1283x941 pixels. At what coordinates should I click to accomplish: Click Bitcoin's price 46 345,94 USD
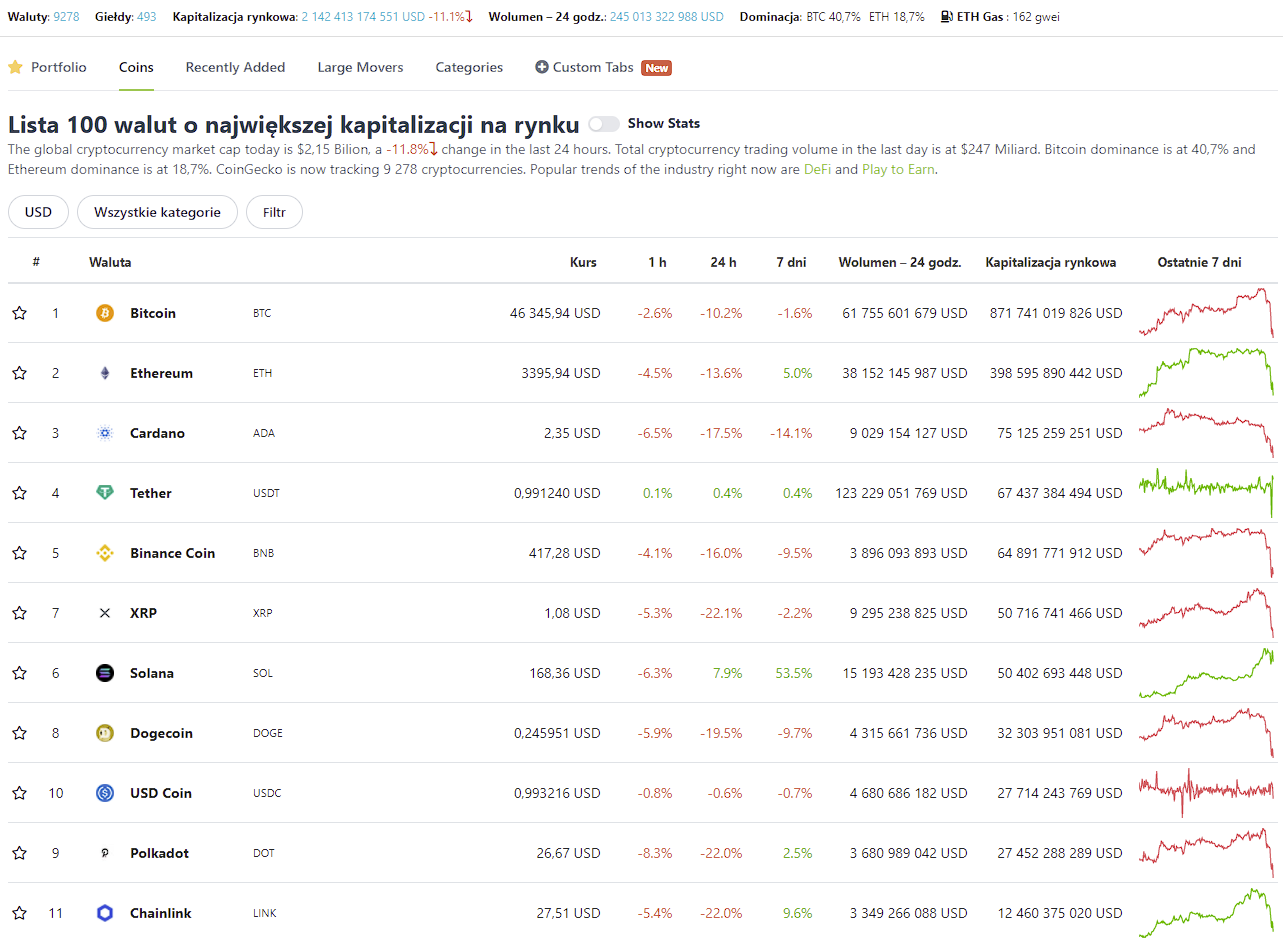[x=555, y=313]
